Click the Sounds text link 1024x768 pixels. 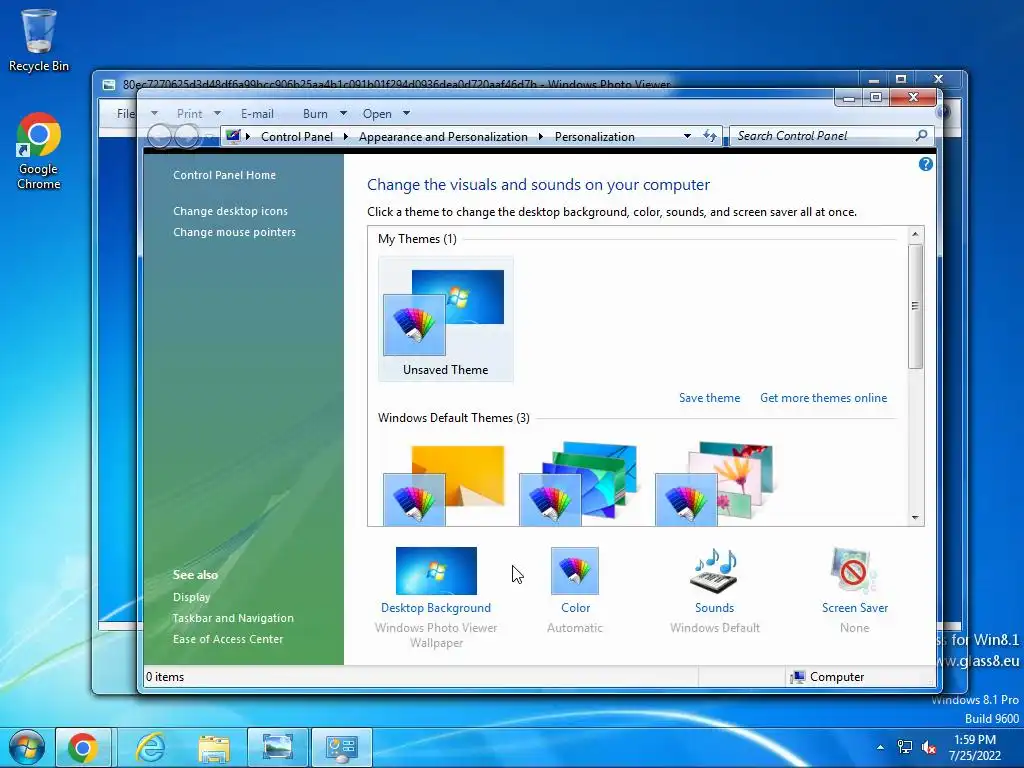tap(714, 607)
